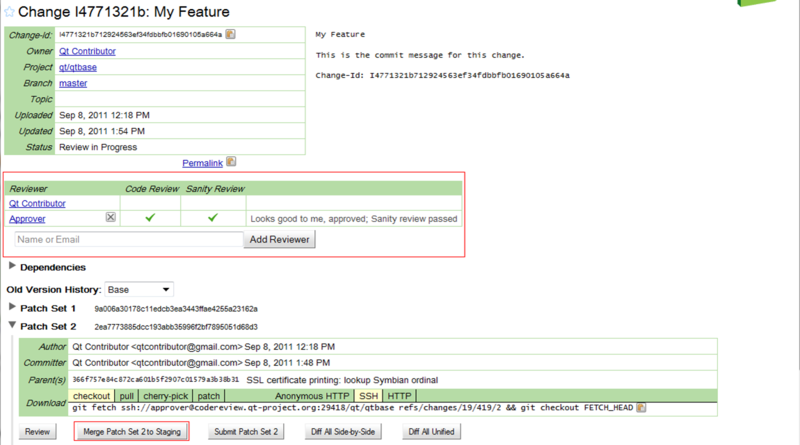
Task: Open the qt/qtbase project link
Action: (x=76, y=67)
